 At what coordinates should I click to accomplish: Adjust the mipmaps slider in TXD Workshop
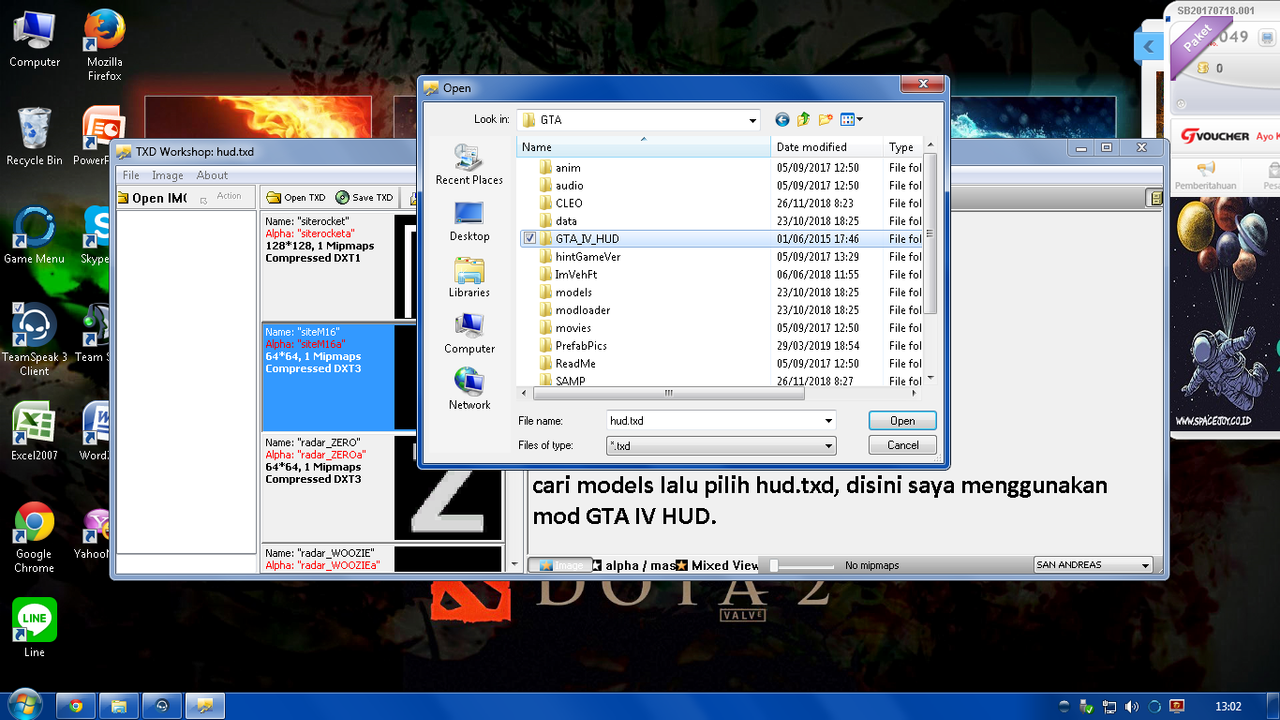[773, 566]
